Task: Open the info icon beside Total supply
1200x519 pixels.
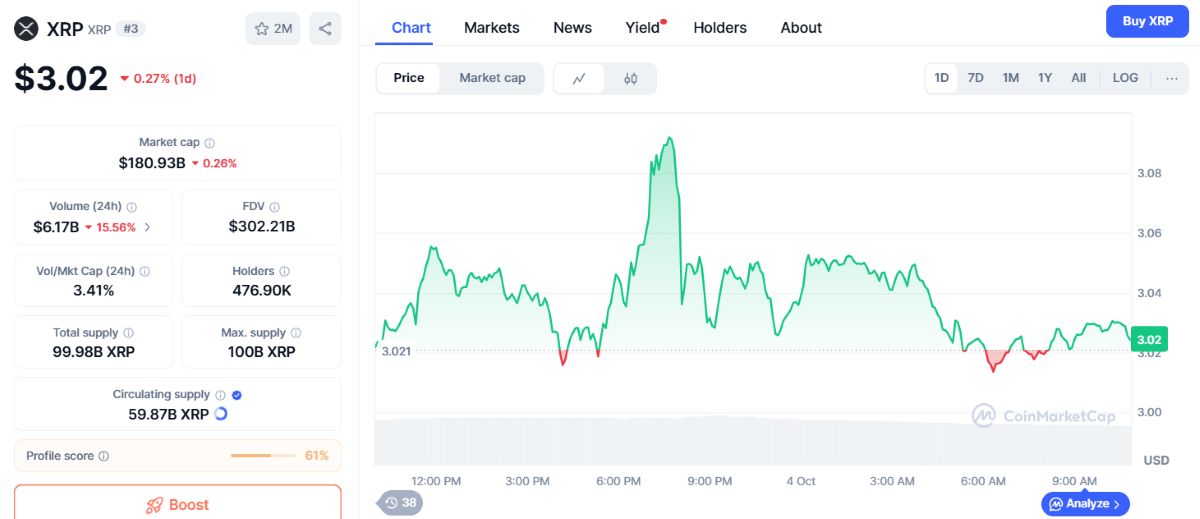Action: (x=128, y=333)
